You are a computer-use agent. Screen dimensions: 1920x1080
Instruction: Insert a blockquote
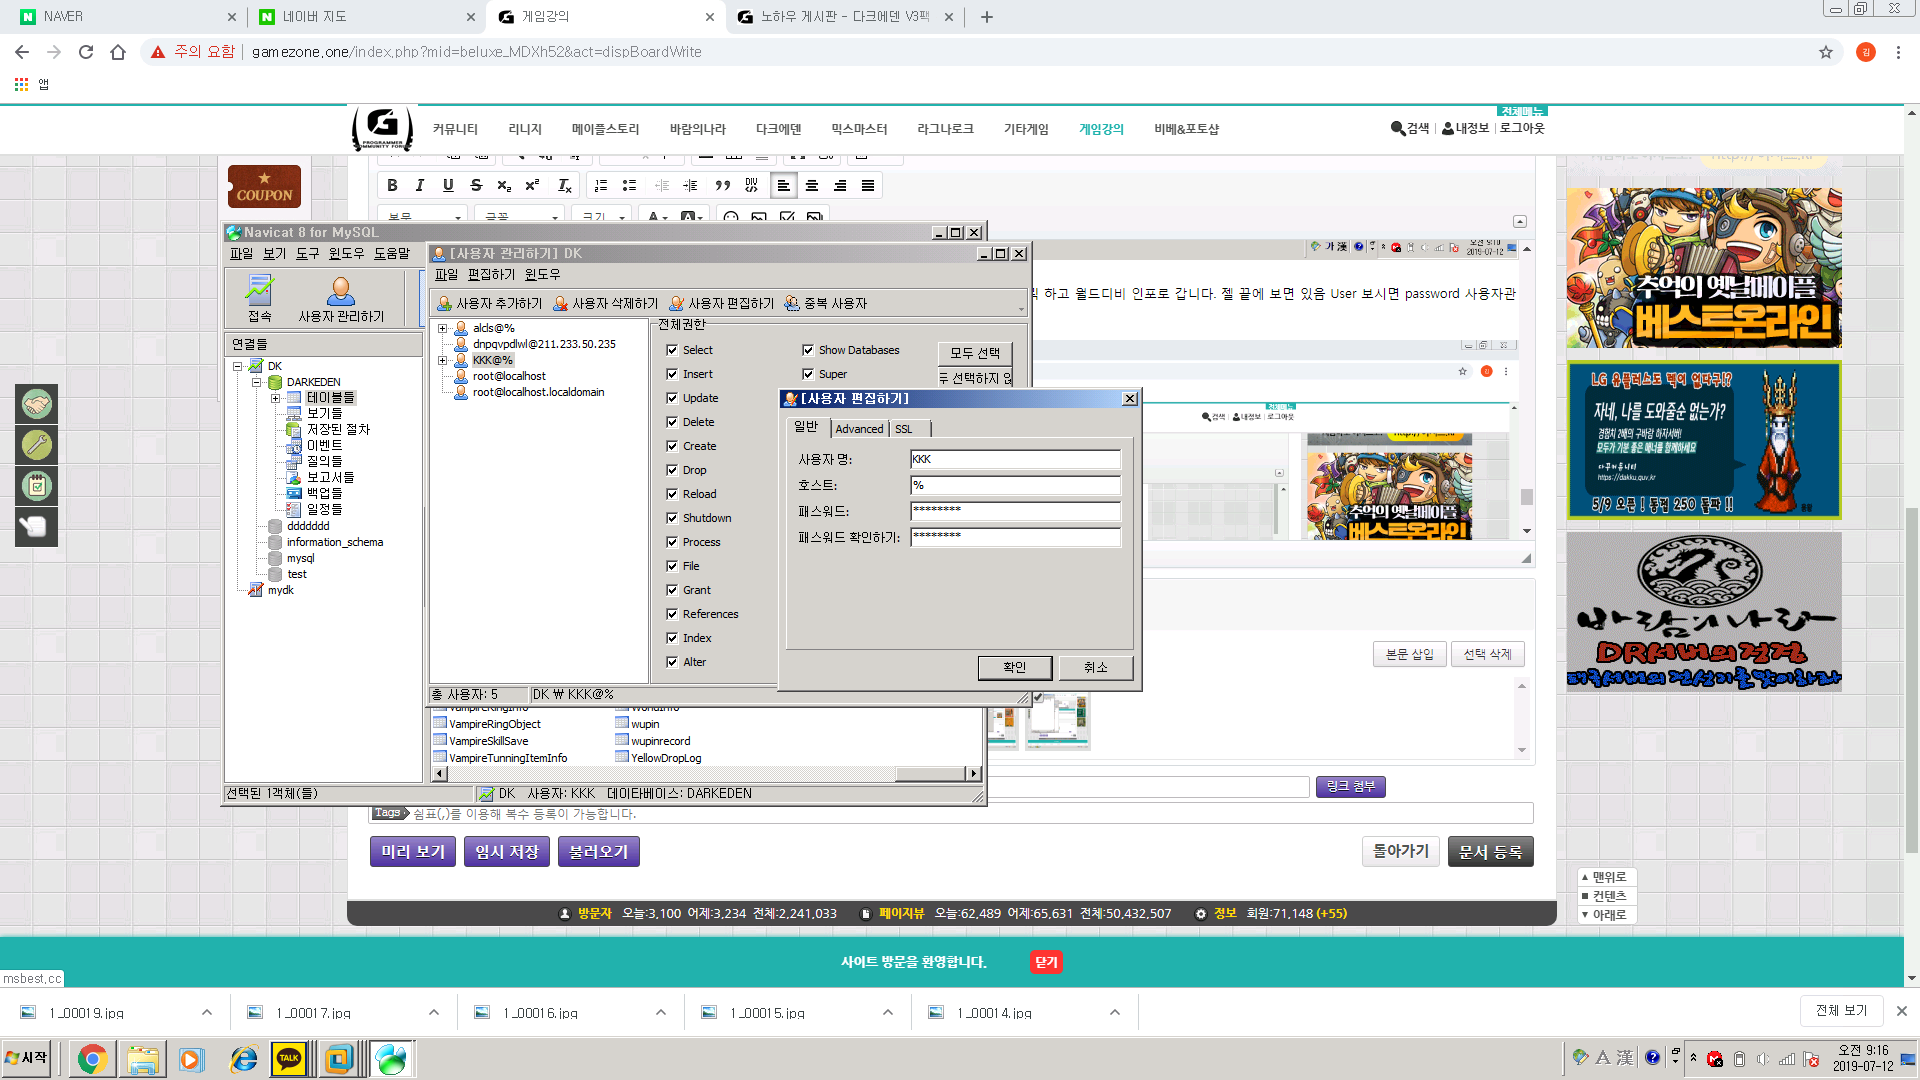(x=722, y=186)
